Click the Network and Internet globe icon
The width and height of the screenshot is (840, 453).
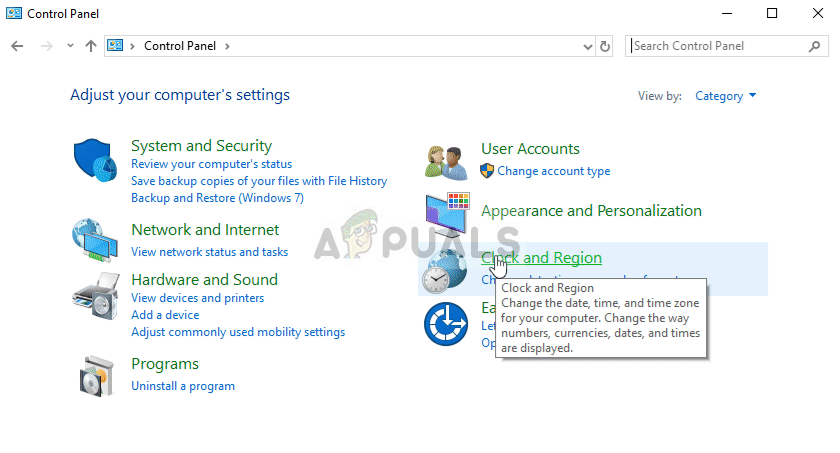click(x=96, y=240)
